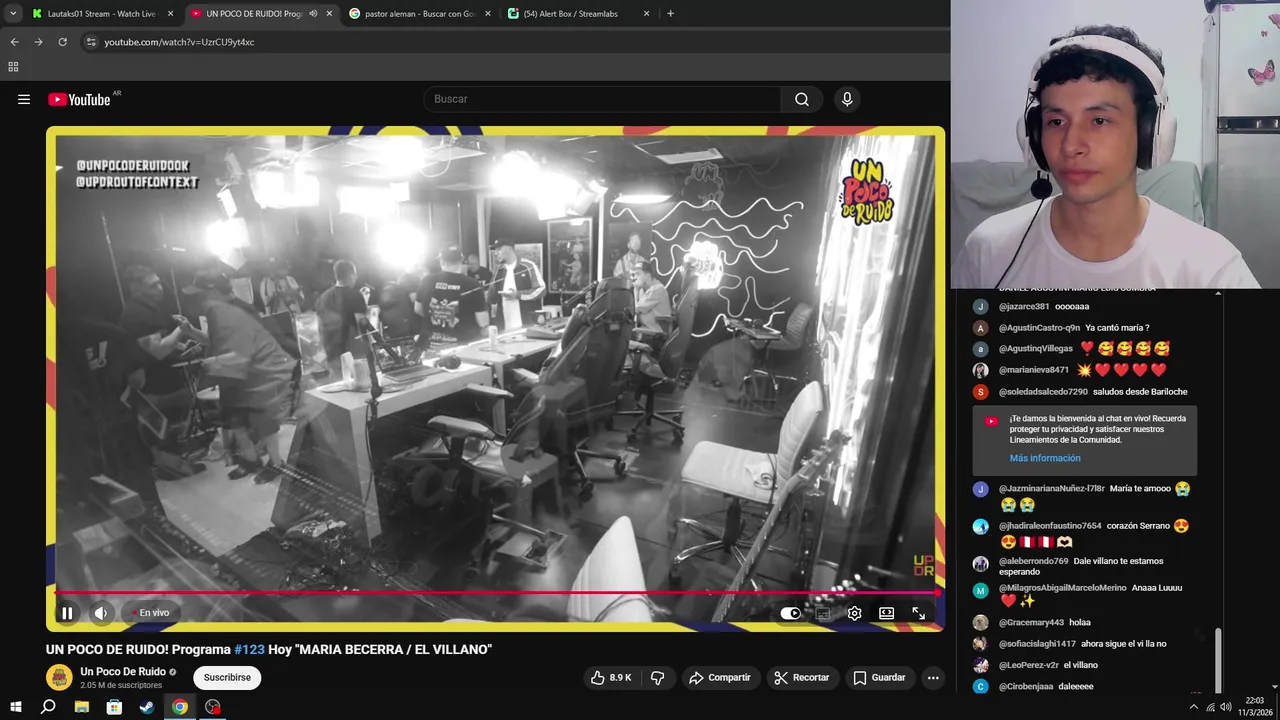Mute the video player volume
1280x720 pixels.
101,613
